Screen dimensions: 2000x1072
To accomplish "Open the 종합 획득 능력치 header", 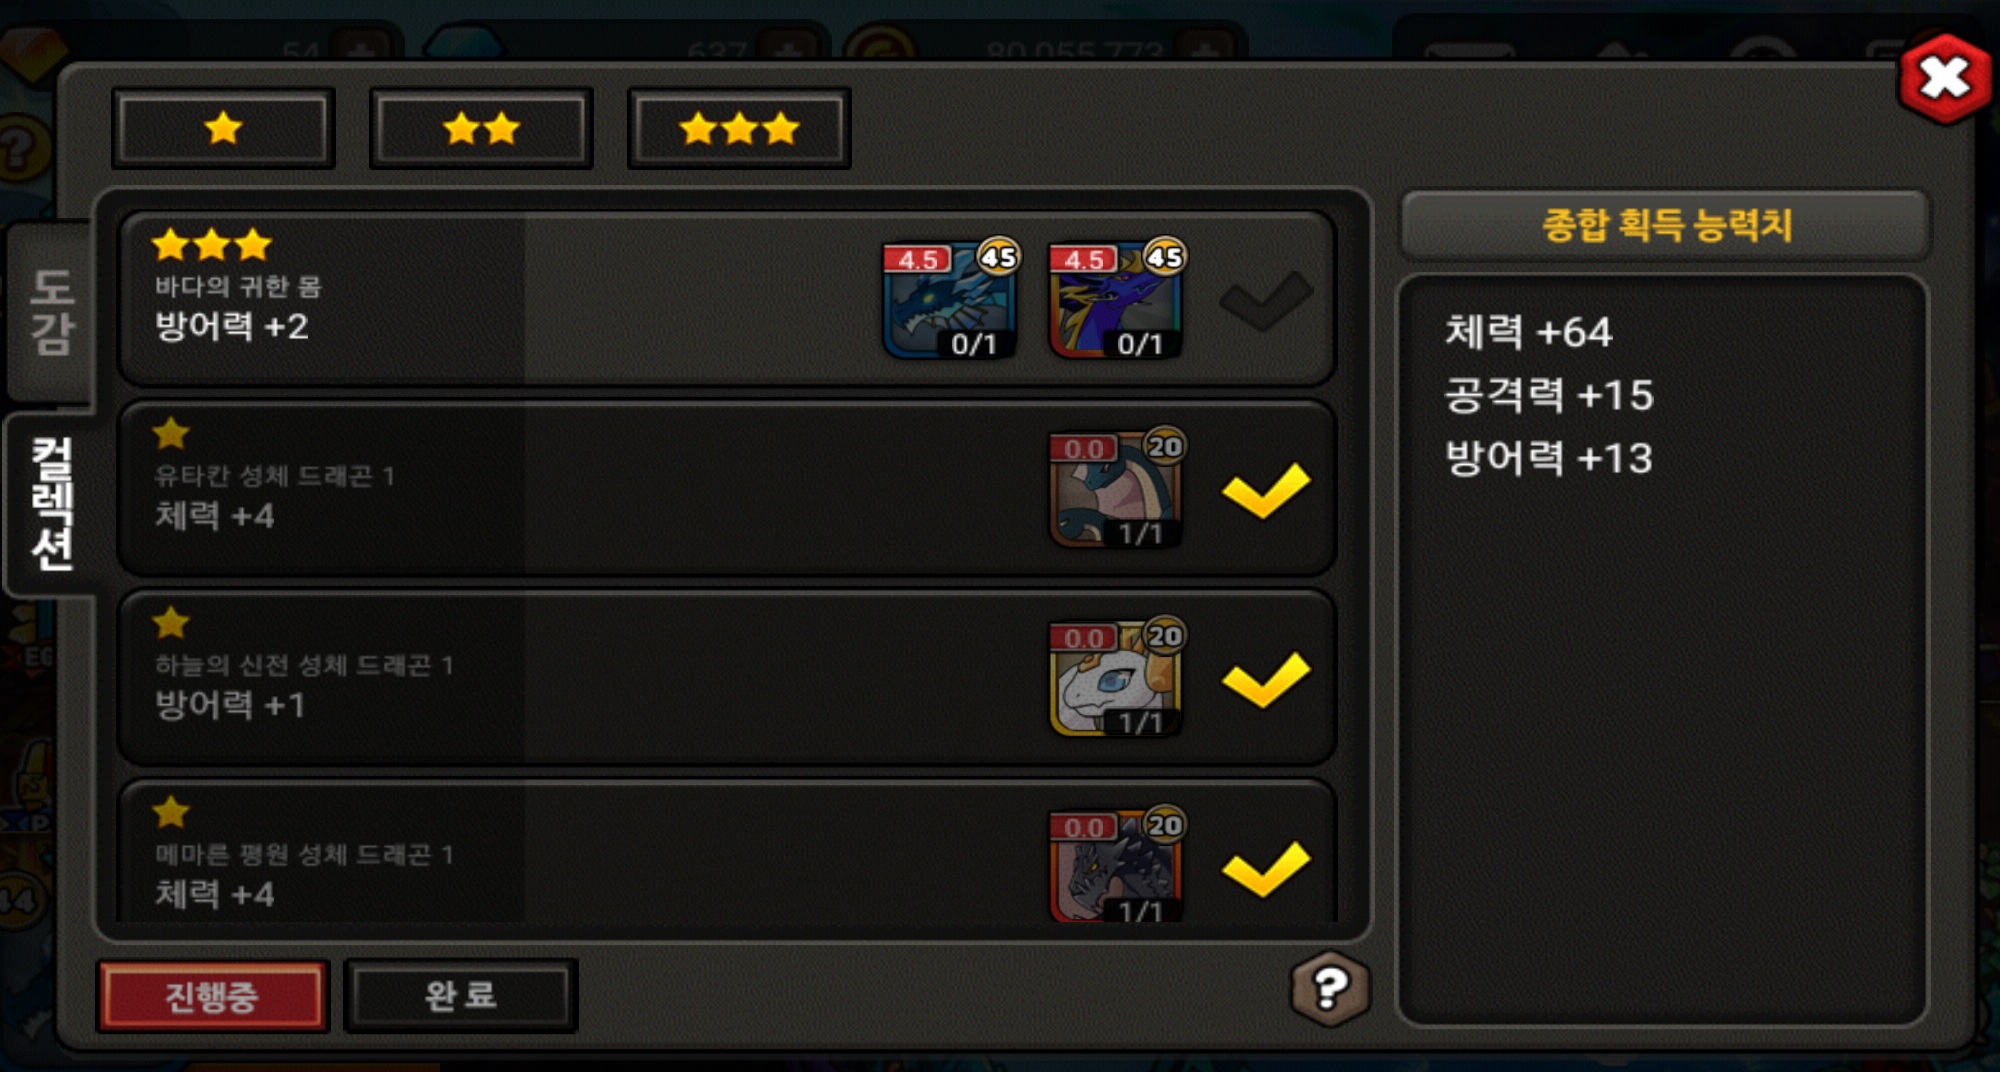I will point(1665,224).
